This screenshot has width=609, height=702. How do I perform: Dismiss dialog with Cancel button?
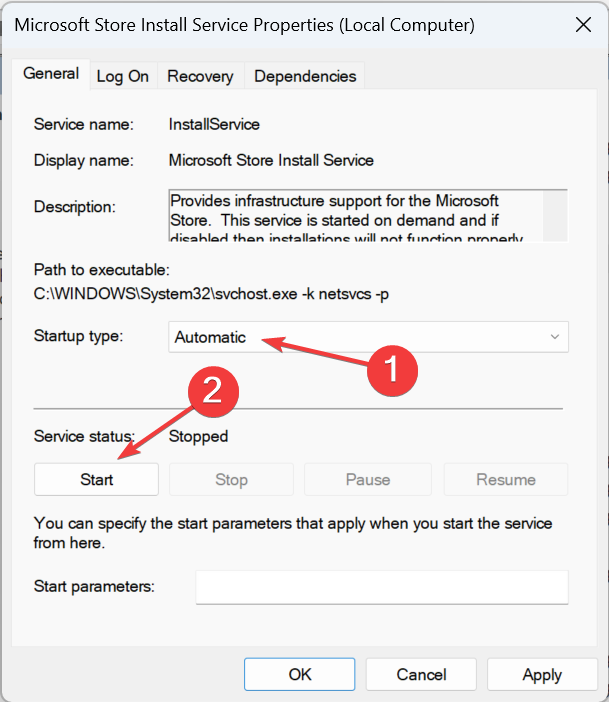coord(421,674)
